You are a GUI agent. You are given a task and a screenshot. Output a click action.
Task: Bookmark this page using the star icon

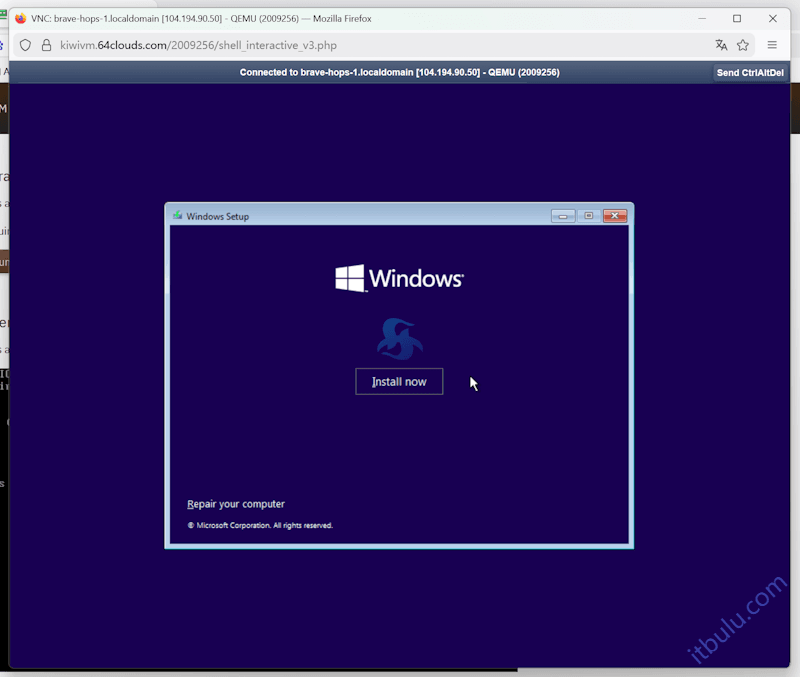[742, 45]
